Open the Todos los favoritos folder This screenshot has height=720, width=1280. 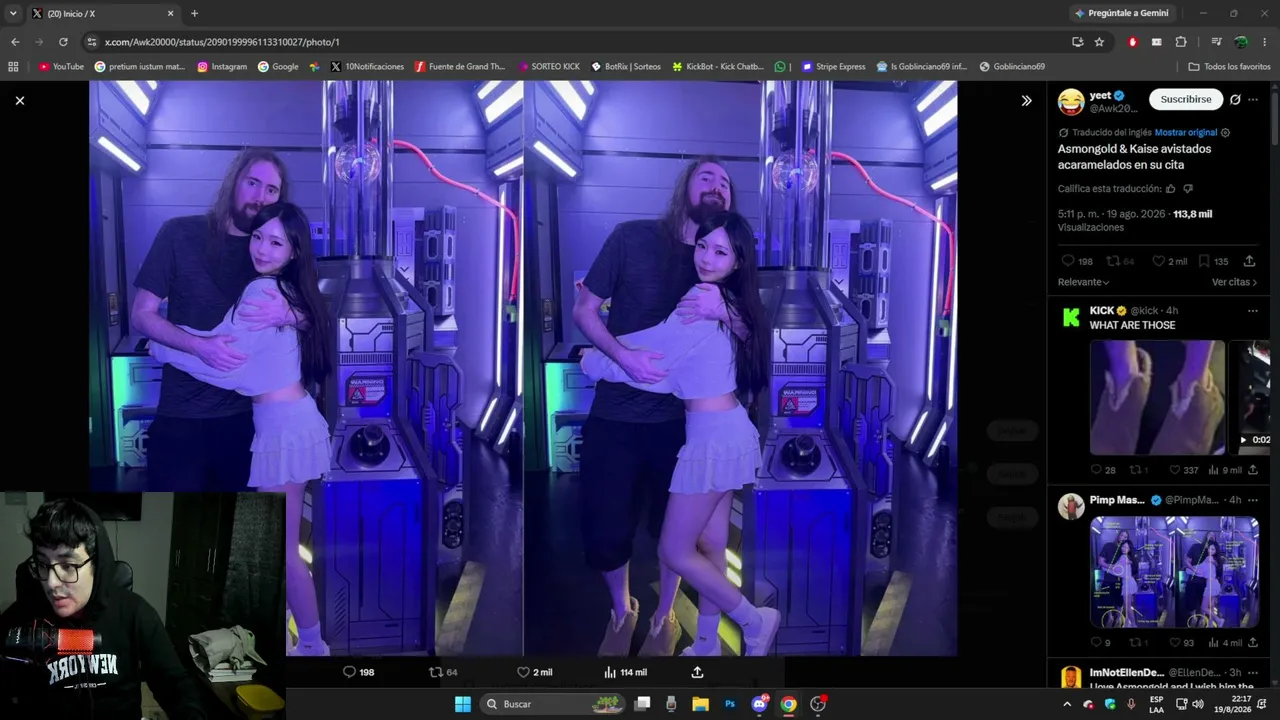pos(1229,67)
